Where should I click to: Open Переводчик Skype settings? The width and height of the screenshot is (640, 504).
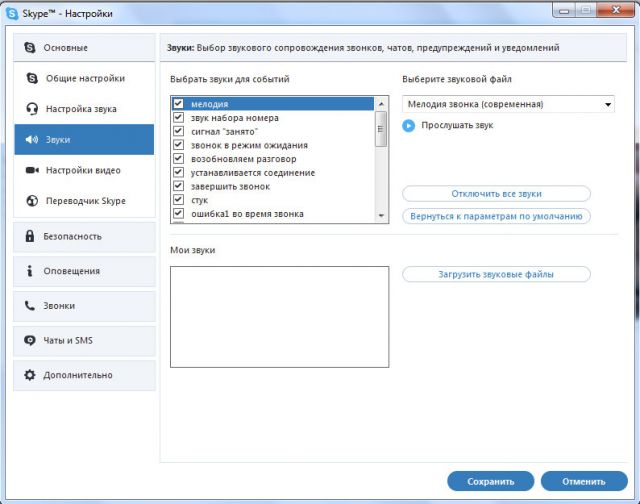pyautogui.click(x=84, y=201)
